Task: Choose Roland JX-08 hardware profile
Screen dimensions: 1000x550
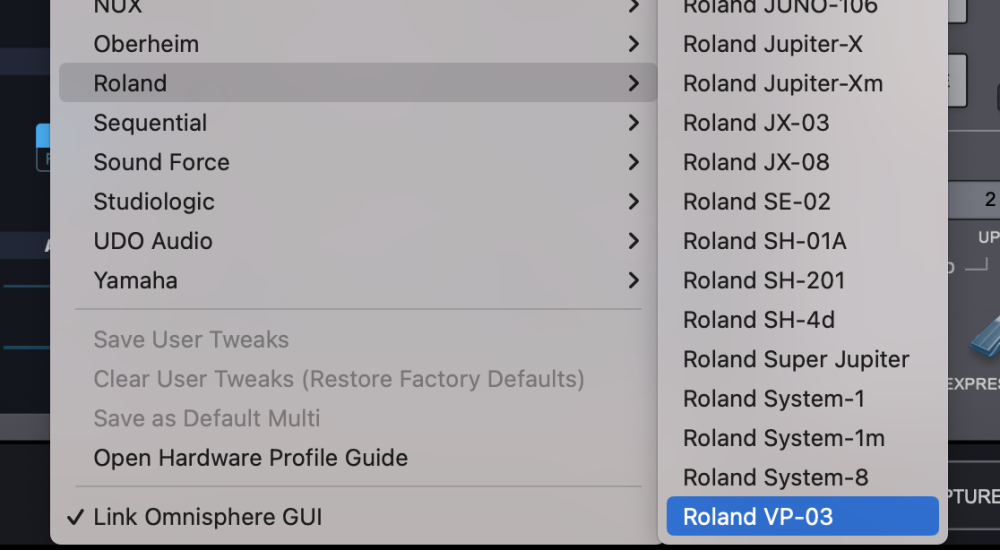Action: point(756,162)
